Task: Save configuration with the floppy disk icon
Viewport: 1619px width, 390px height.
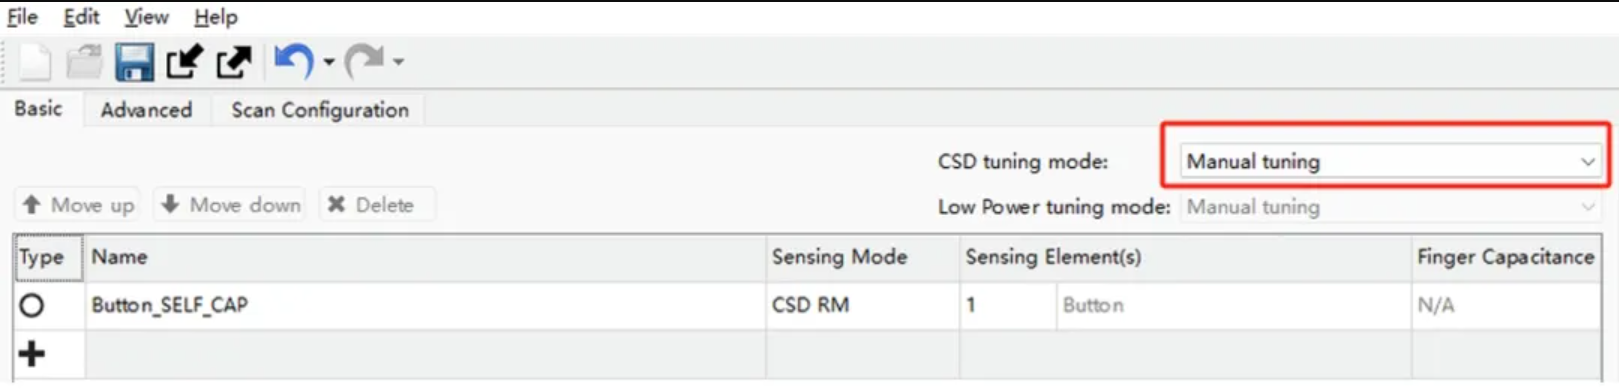Action: 134,62
